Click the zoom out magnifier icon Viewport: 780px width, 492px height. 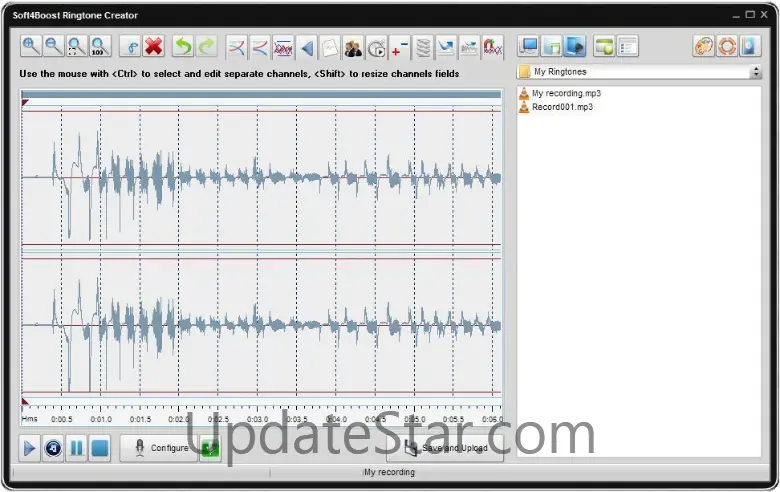click(x=53, y=46)
